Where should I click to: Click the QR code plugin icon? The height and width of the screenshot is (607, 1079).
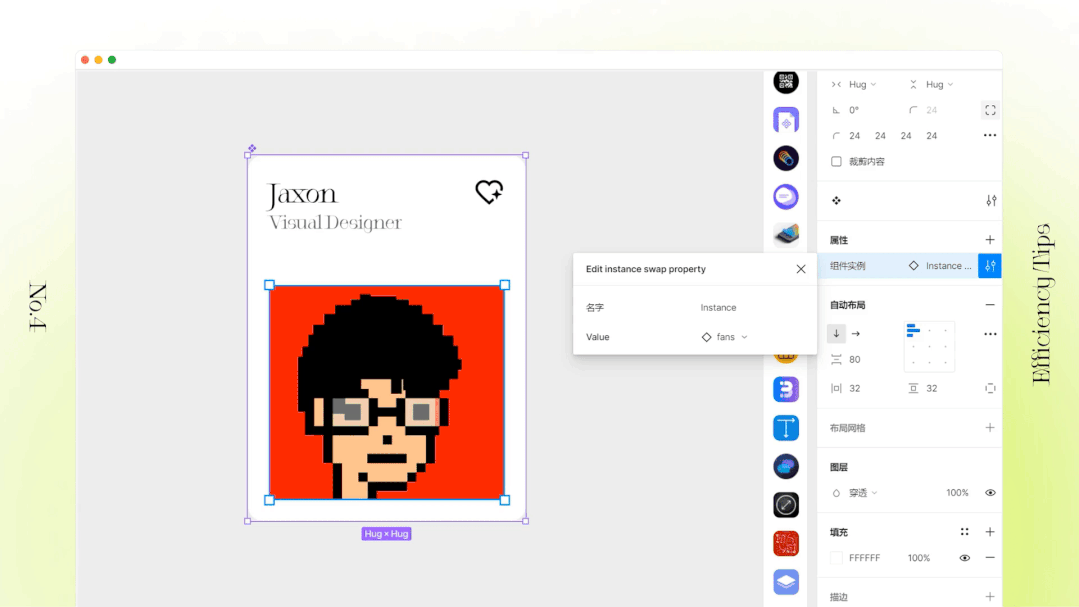click(x=786, y=82)
